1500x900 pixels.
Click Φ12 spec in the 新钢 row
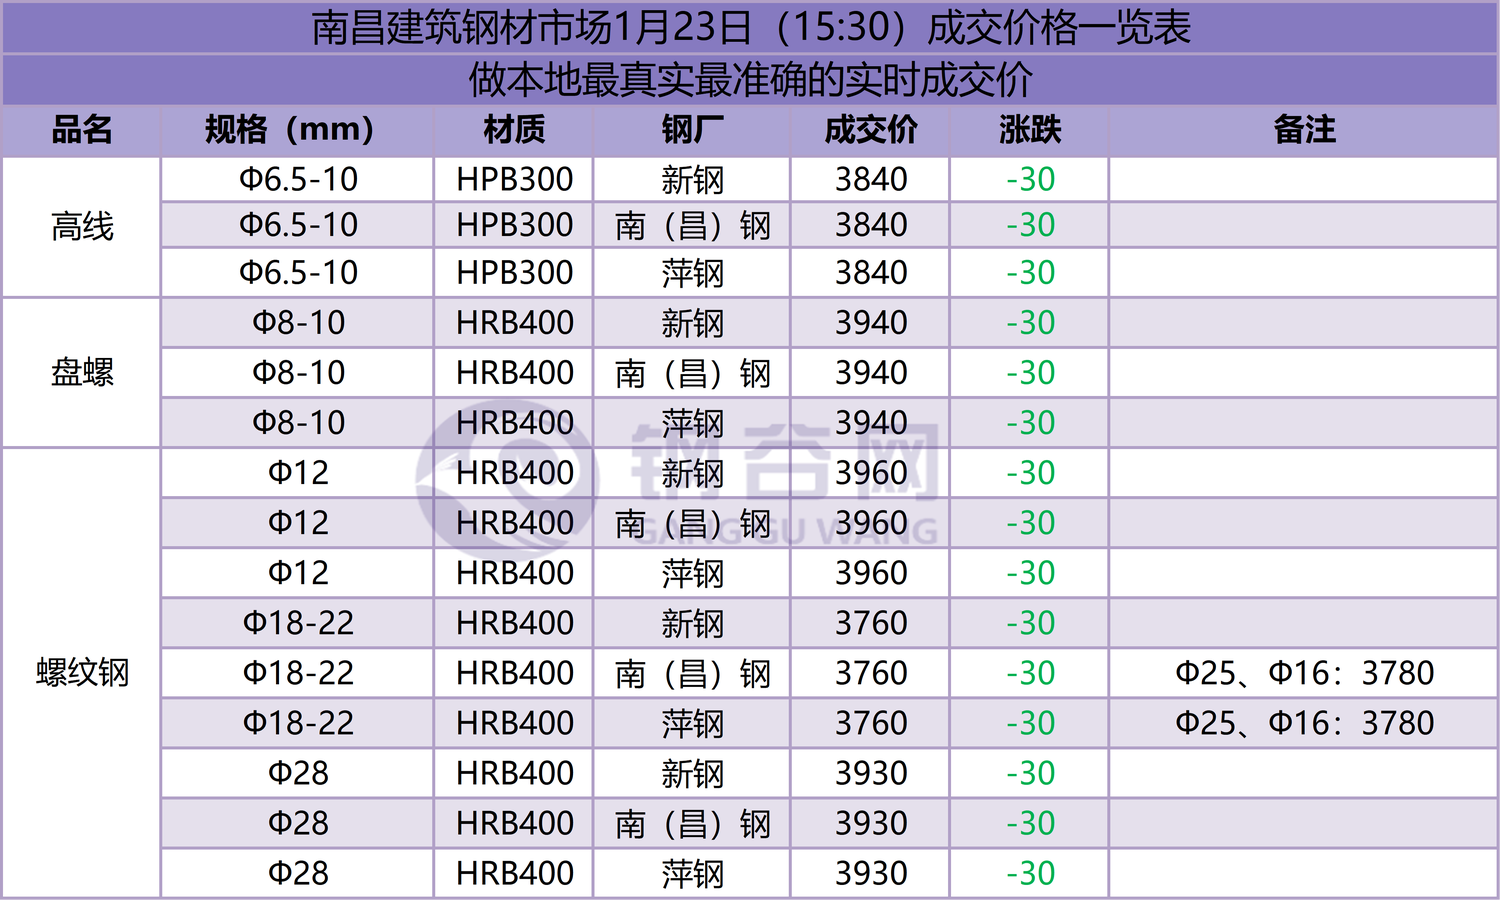coord(298,473)
